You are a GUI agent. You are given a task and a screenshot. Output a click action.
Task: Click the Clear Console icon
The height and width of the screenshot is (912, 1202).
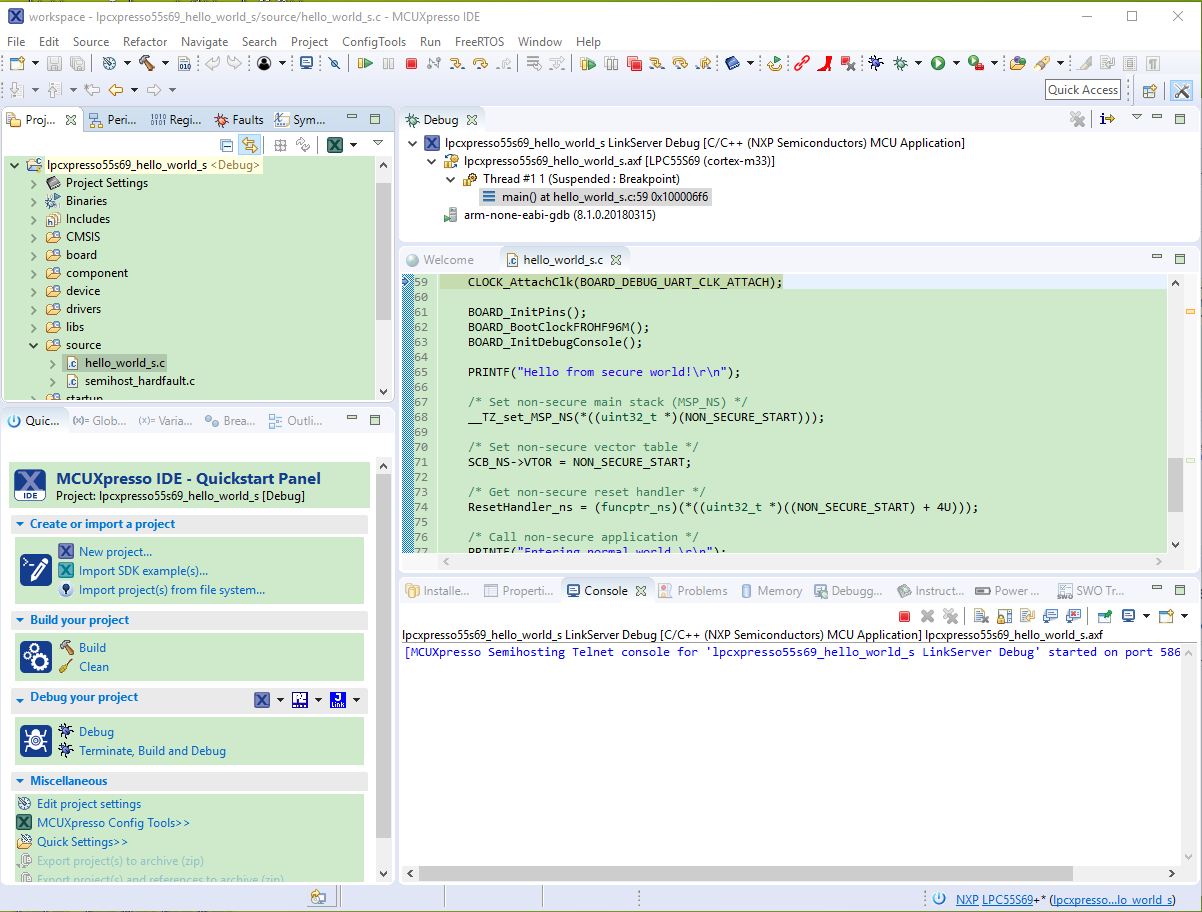pyautogui.click(x=982, y=616)
